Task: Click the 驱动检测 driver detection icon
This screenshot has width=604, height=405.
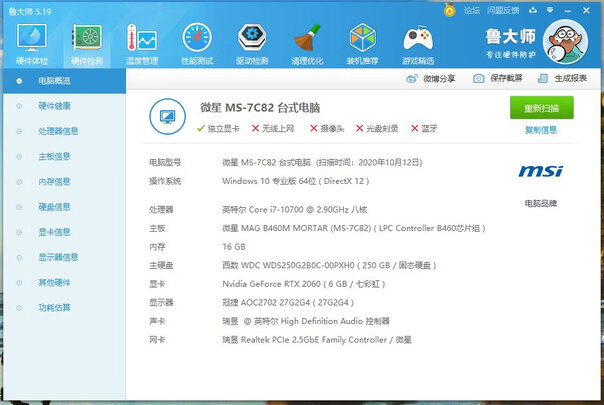Action: coord(251,42)
